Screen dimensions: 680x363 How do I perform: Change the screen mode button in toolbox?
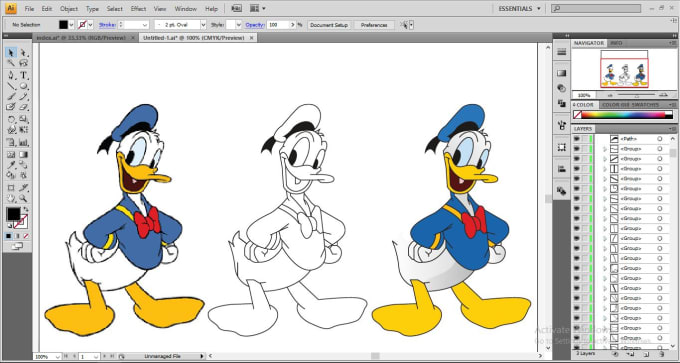17,246
